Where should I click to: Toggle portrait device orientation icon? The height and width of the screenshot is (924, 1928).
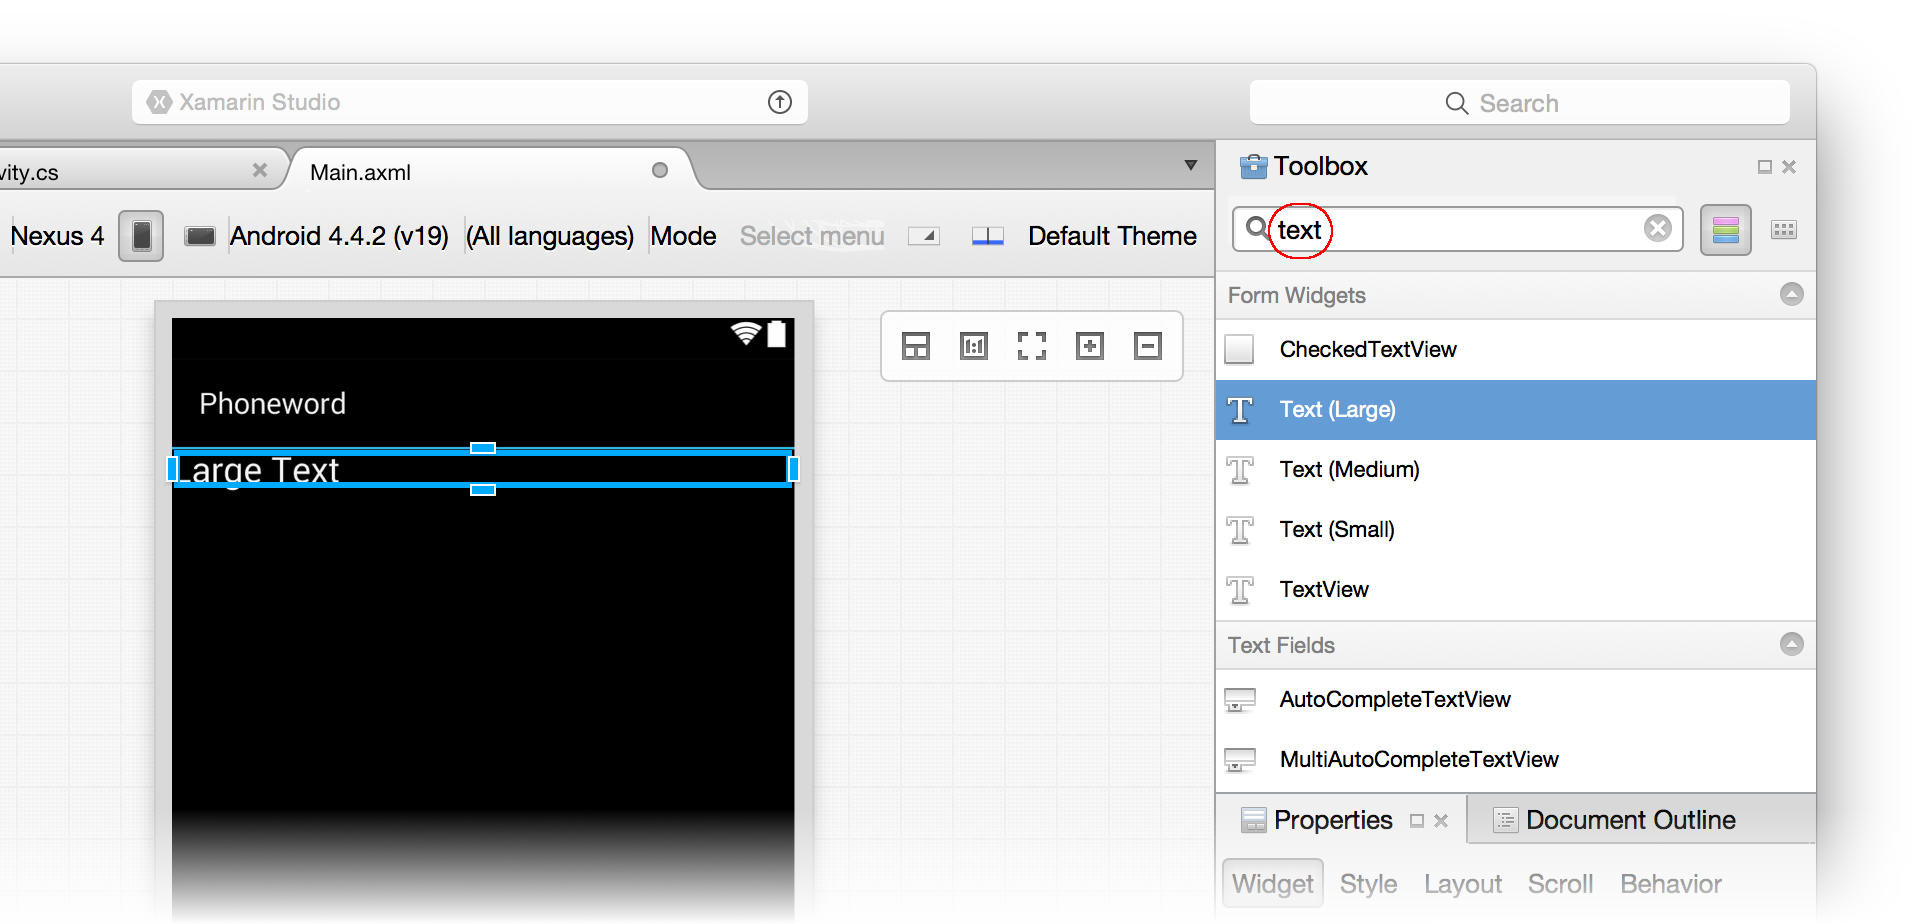pos(141,236)
